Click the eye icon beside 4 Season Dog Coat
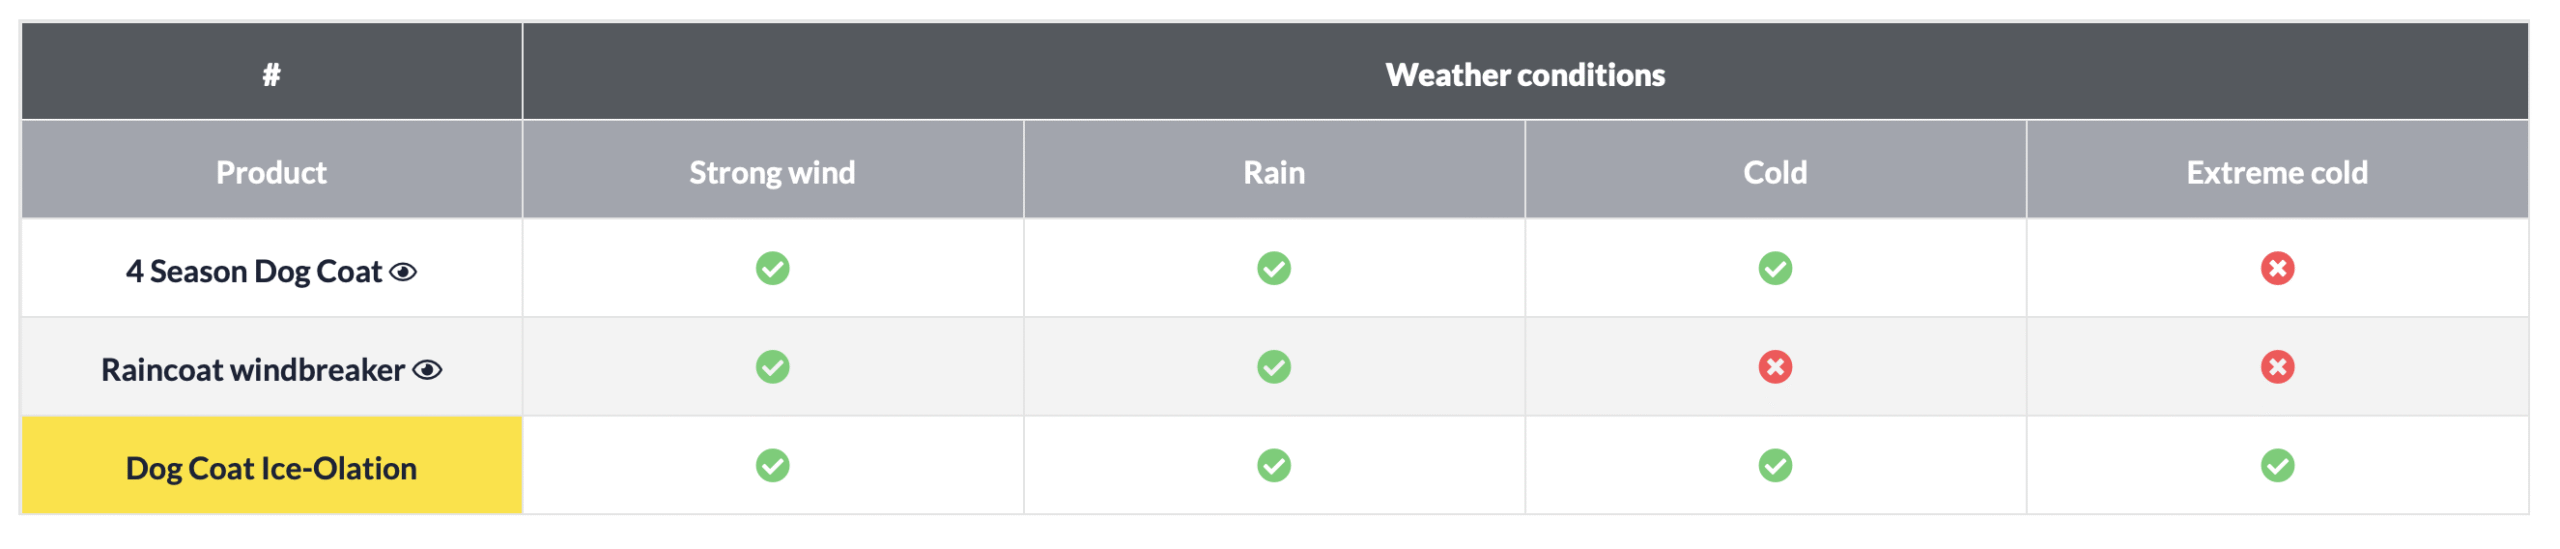Image resolution: width=2560 pixels, height=549 pixels. click(x=403, y=272)
